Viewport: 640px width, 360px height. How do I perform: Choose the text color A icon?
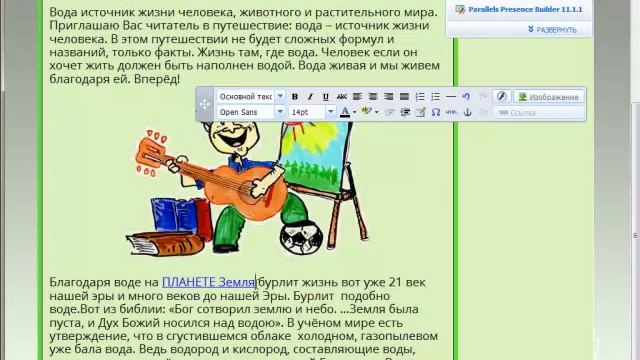click(345, 112)
